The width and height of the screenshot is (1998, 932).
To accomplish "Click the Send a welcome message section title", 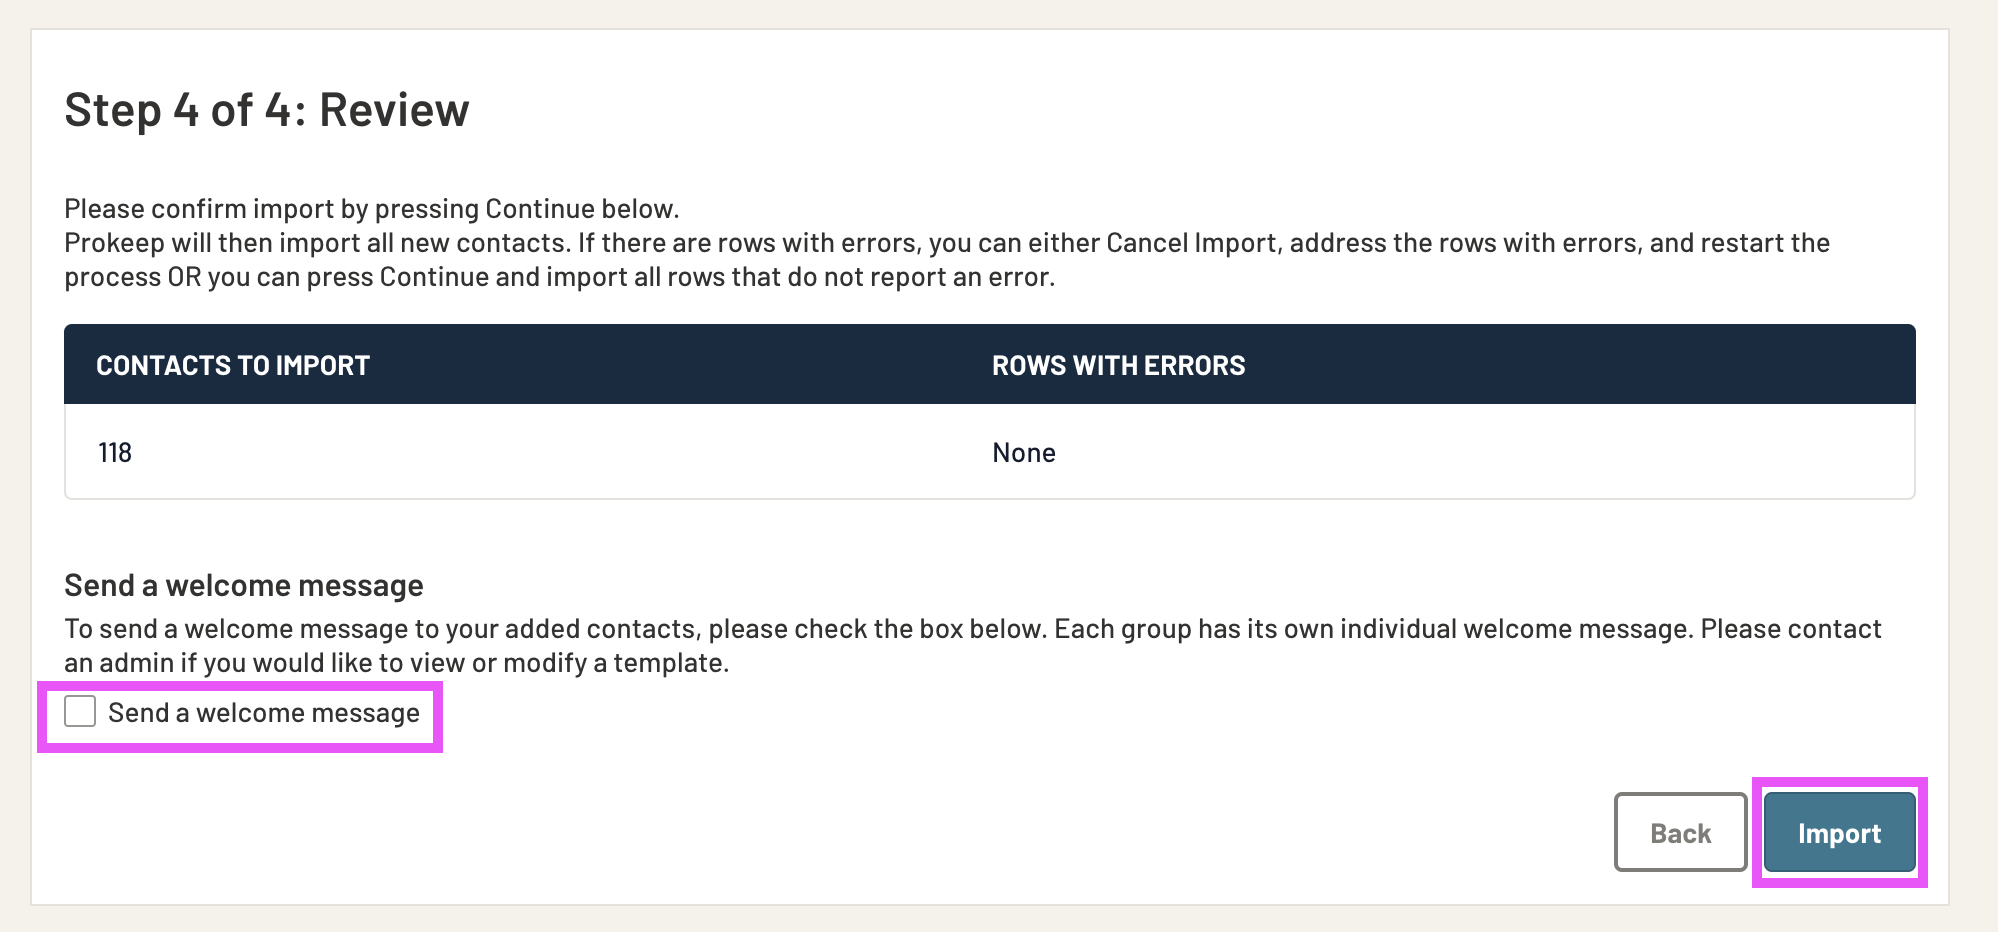I will point(243,585).
